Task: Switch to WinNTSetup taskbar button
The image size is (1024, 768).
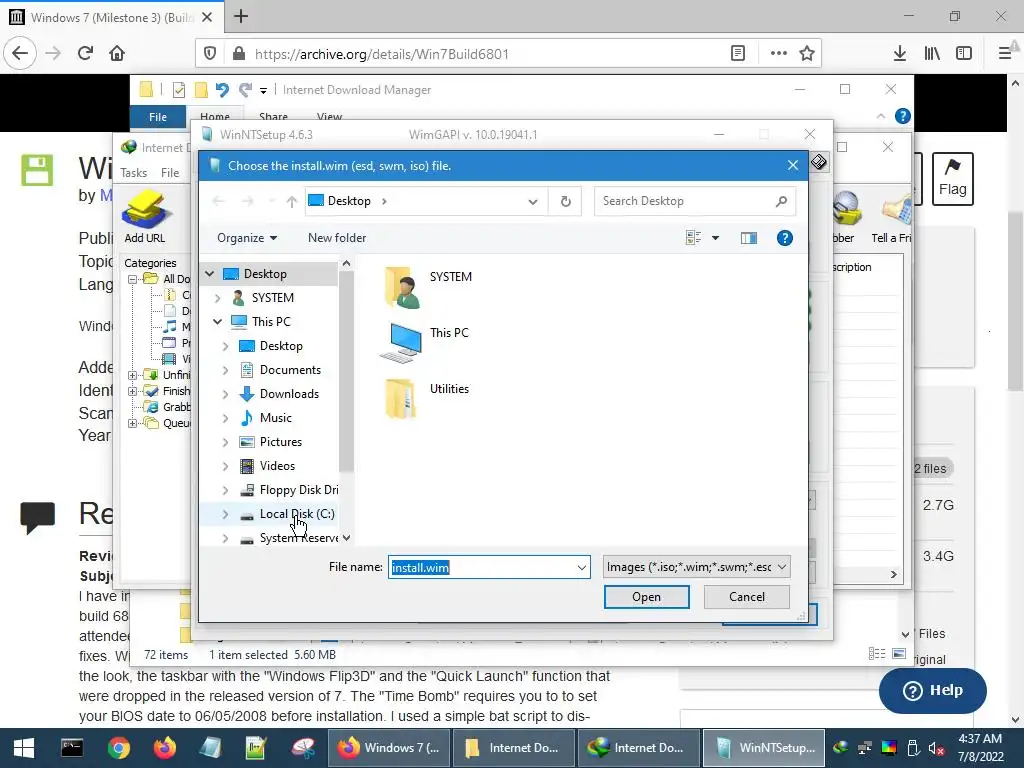Action: click(x=764, y=748)
